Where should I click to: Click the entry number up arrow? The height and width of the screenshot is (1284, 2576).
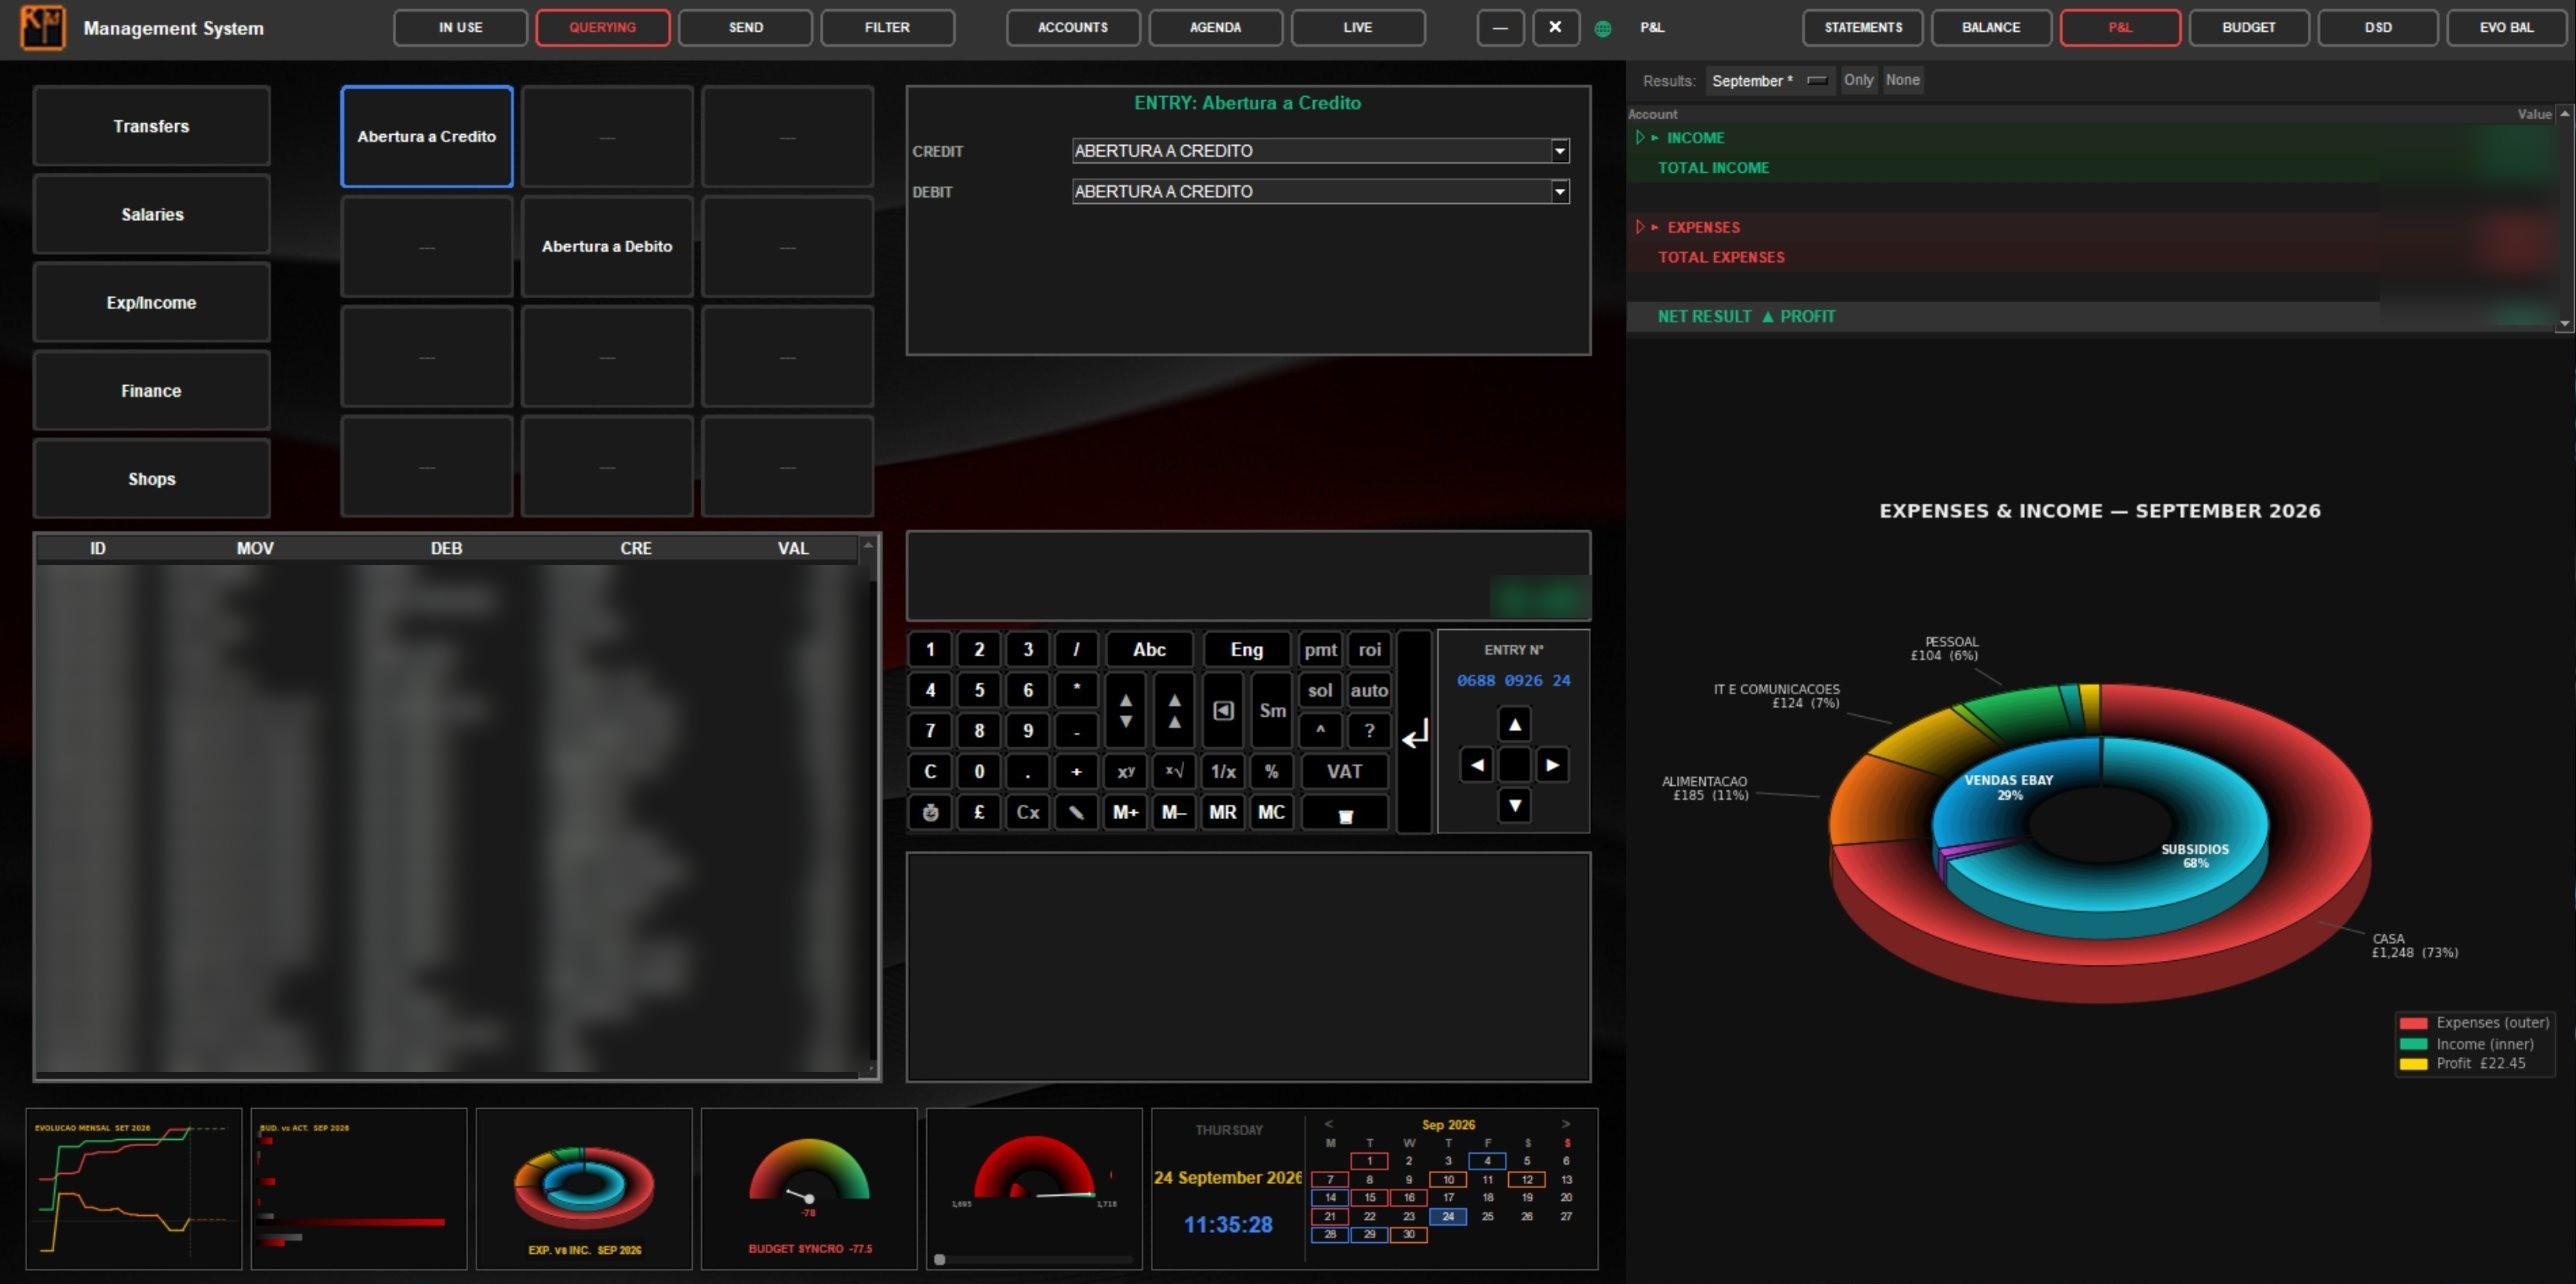click(1514, 724)
